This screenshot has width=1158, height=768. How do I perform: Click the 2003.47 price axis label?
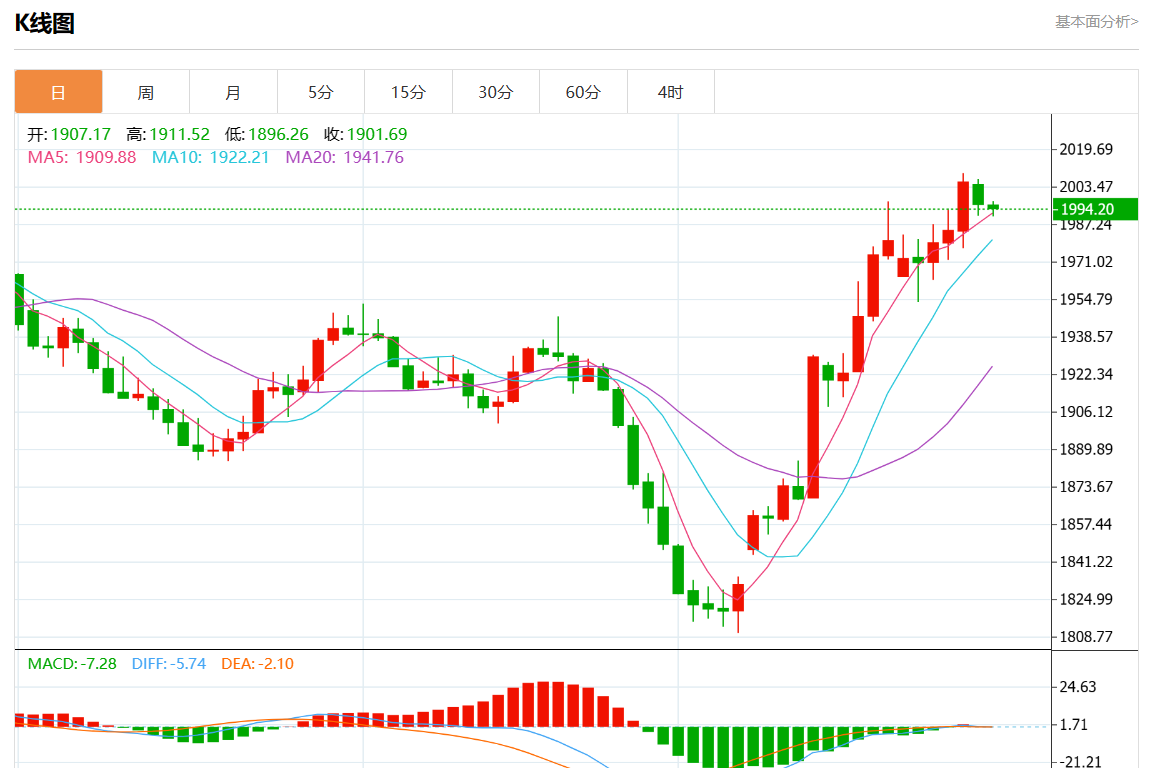[1086, 187]
